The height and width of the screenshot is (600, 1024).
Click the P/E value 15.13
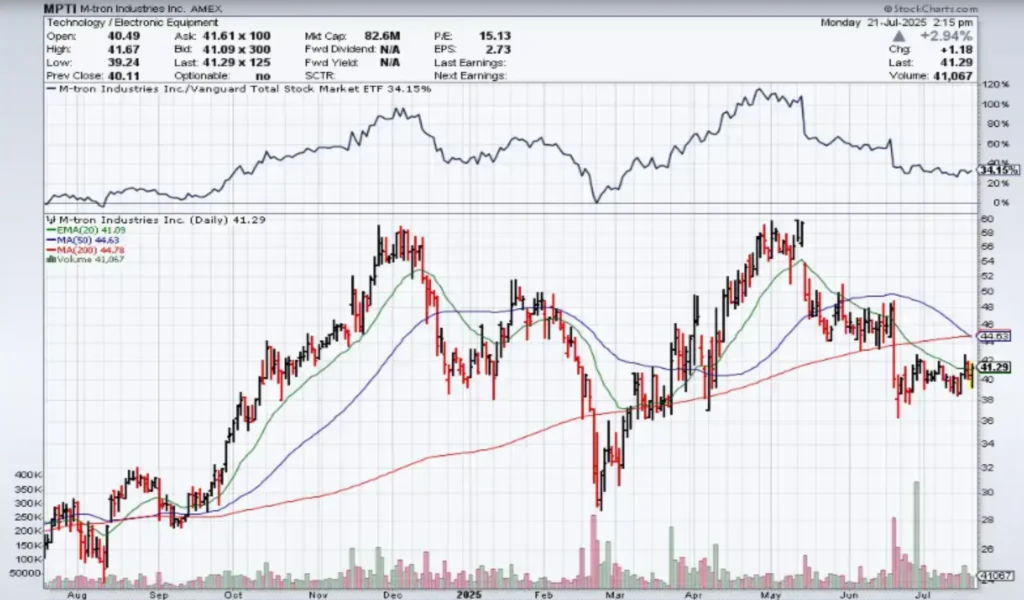pyautogui.click(x=494, y=36)
